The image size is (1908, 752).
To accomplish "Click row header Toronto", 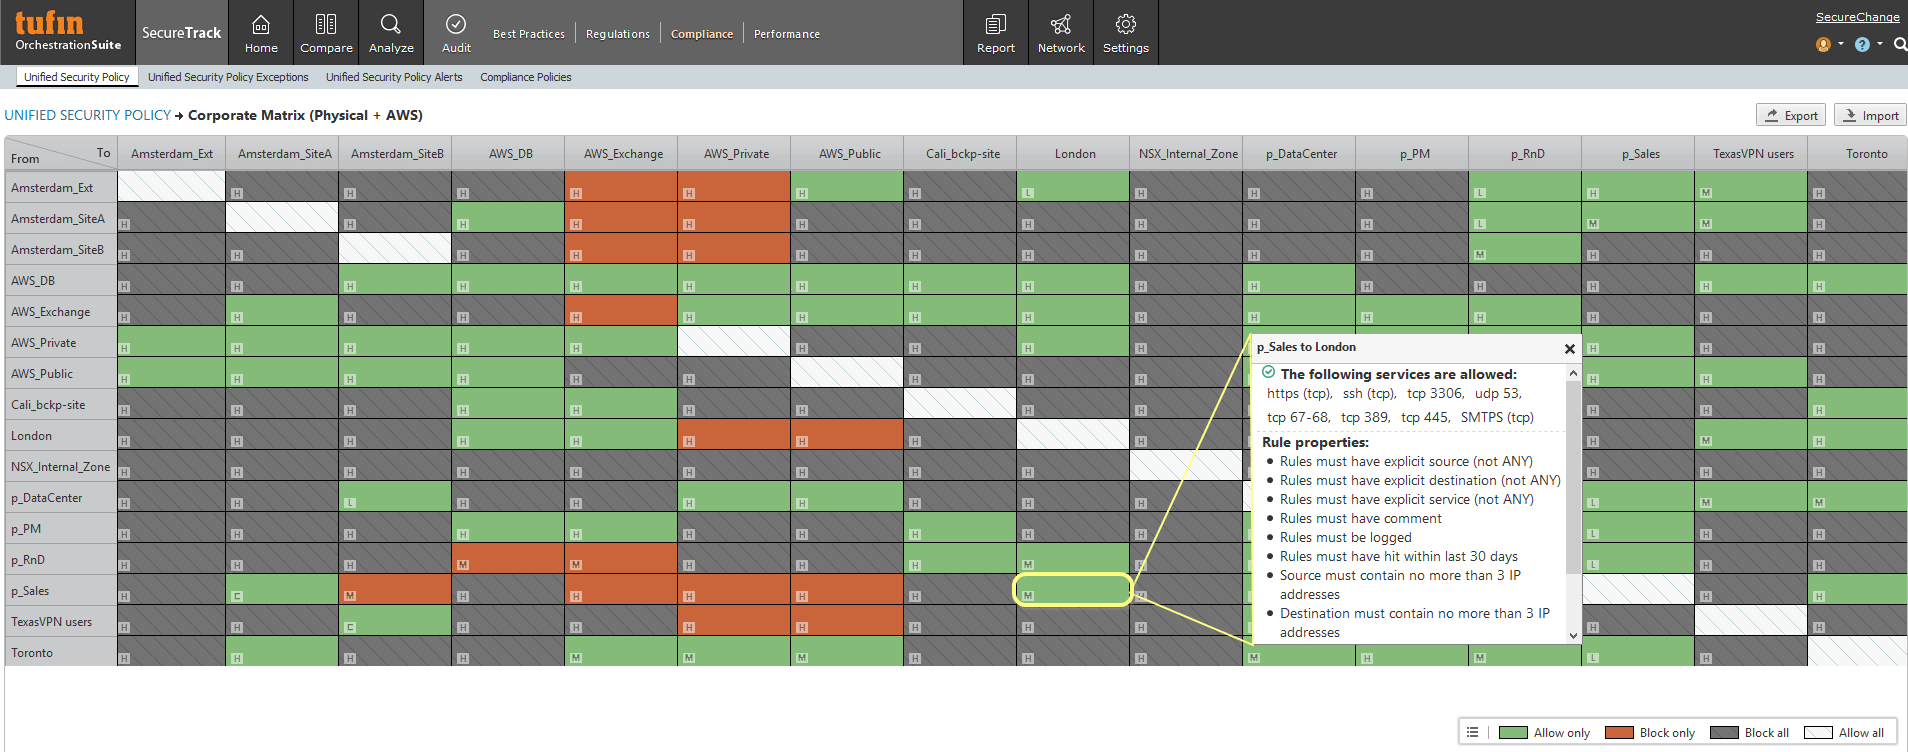I will point(61,653).
